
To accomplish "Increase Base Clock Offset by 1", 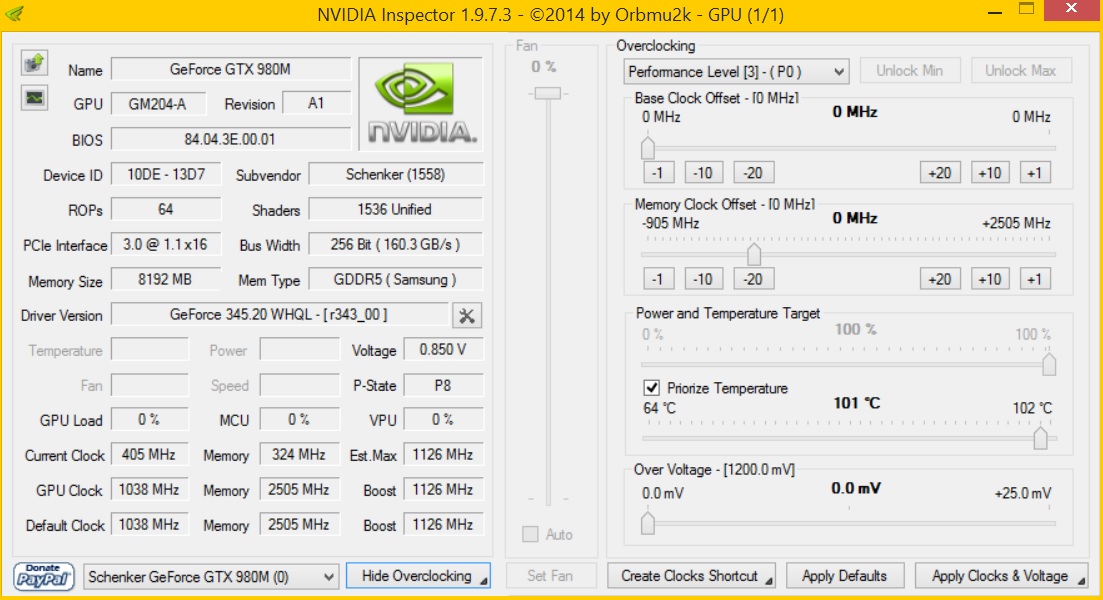I will tap(1035, 173).
